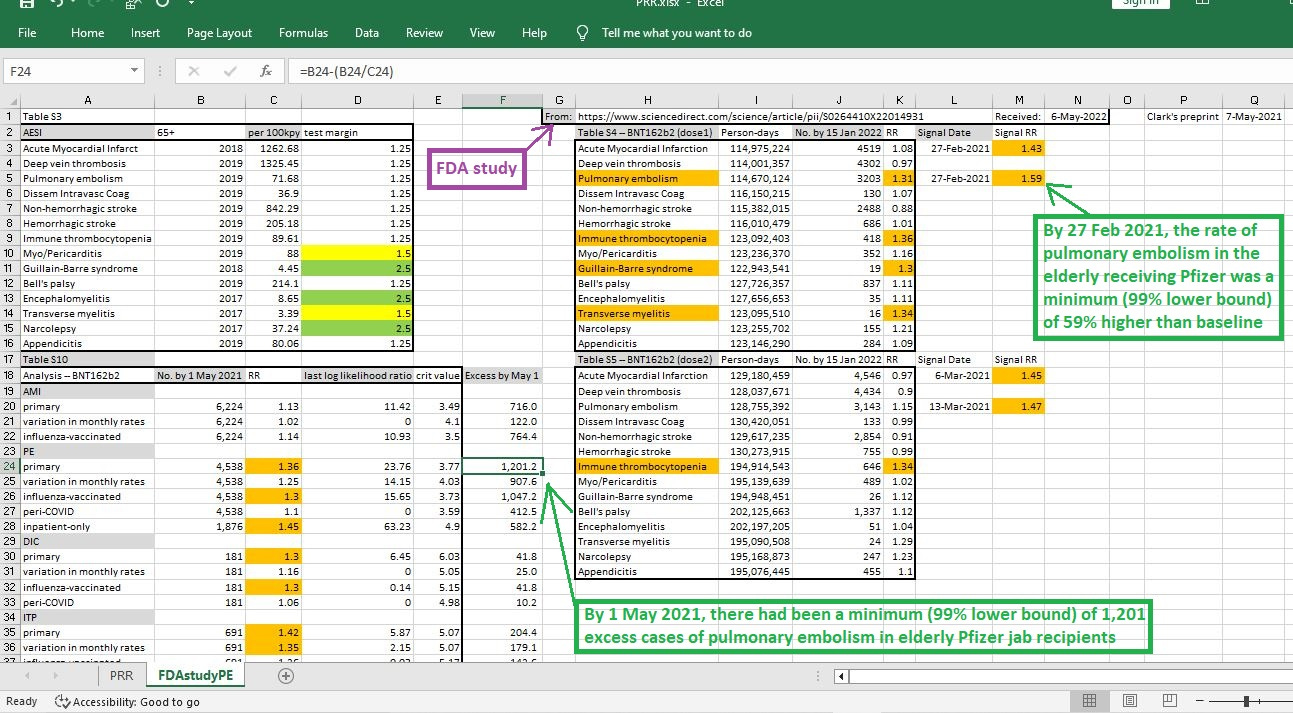Viewport: 1293px width, 713px height.
Task: Open the Page Layout ribbon tab
Action: [219, 33]
